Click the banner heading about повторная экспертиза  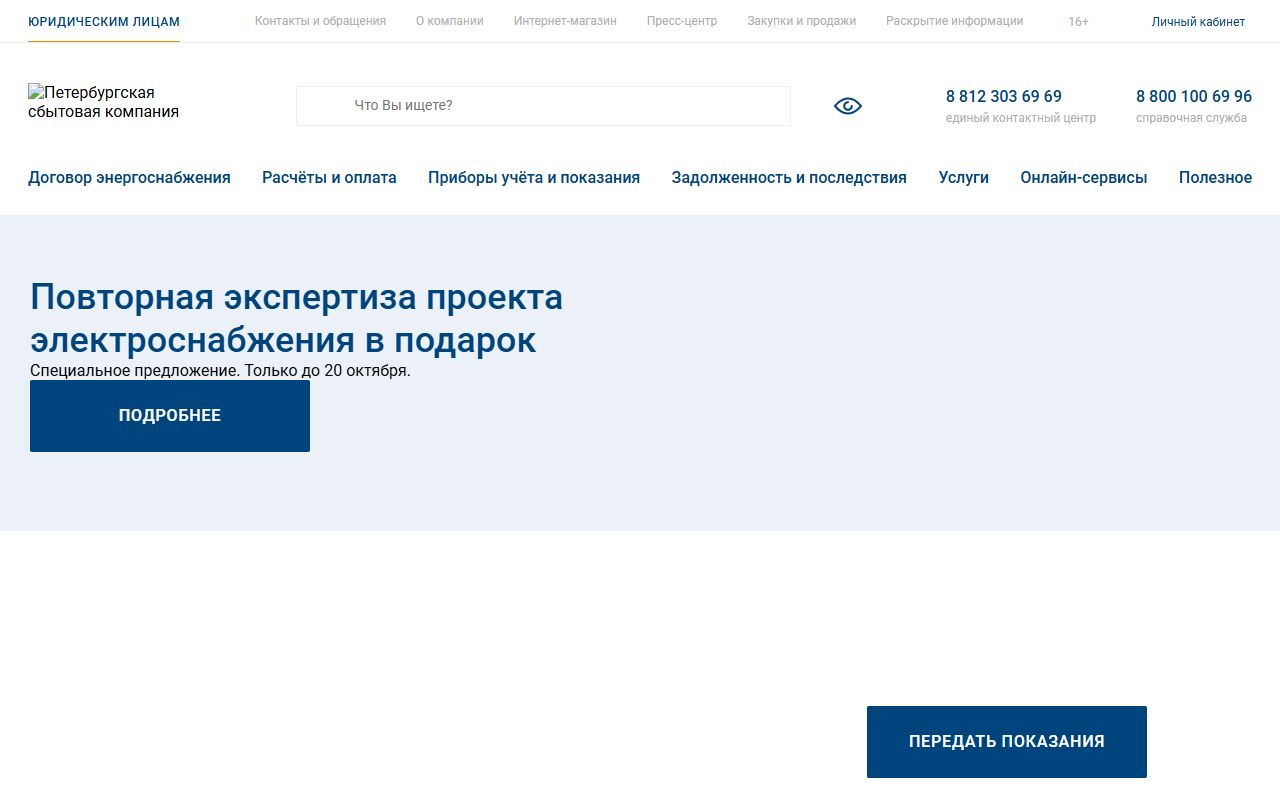pos(296,319)
